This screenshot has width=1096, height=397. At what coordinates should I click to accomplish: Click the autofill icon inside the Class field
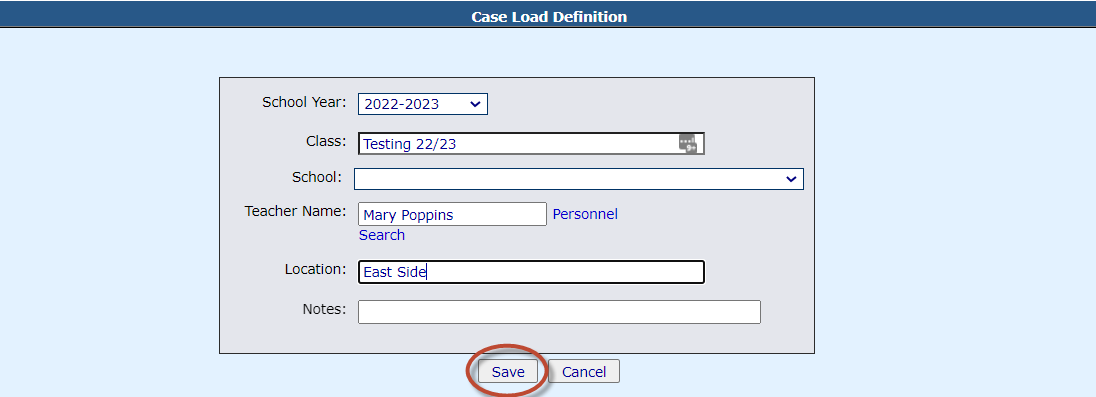pos(688,143)
